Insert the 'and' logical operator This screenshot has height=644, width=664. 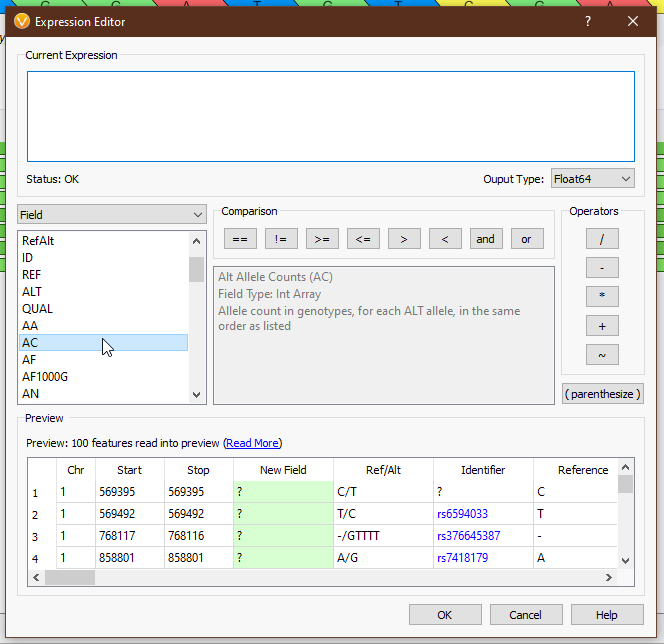click(486, 239)
